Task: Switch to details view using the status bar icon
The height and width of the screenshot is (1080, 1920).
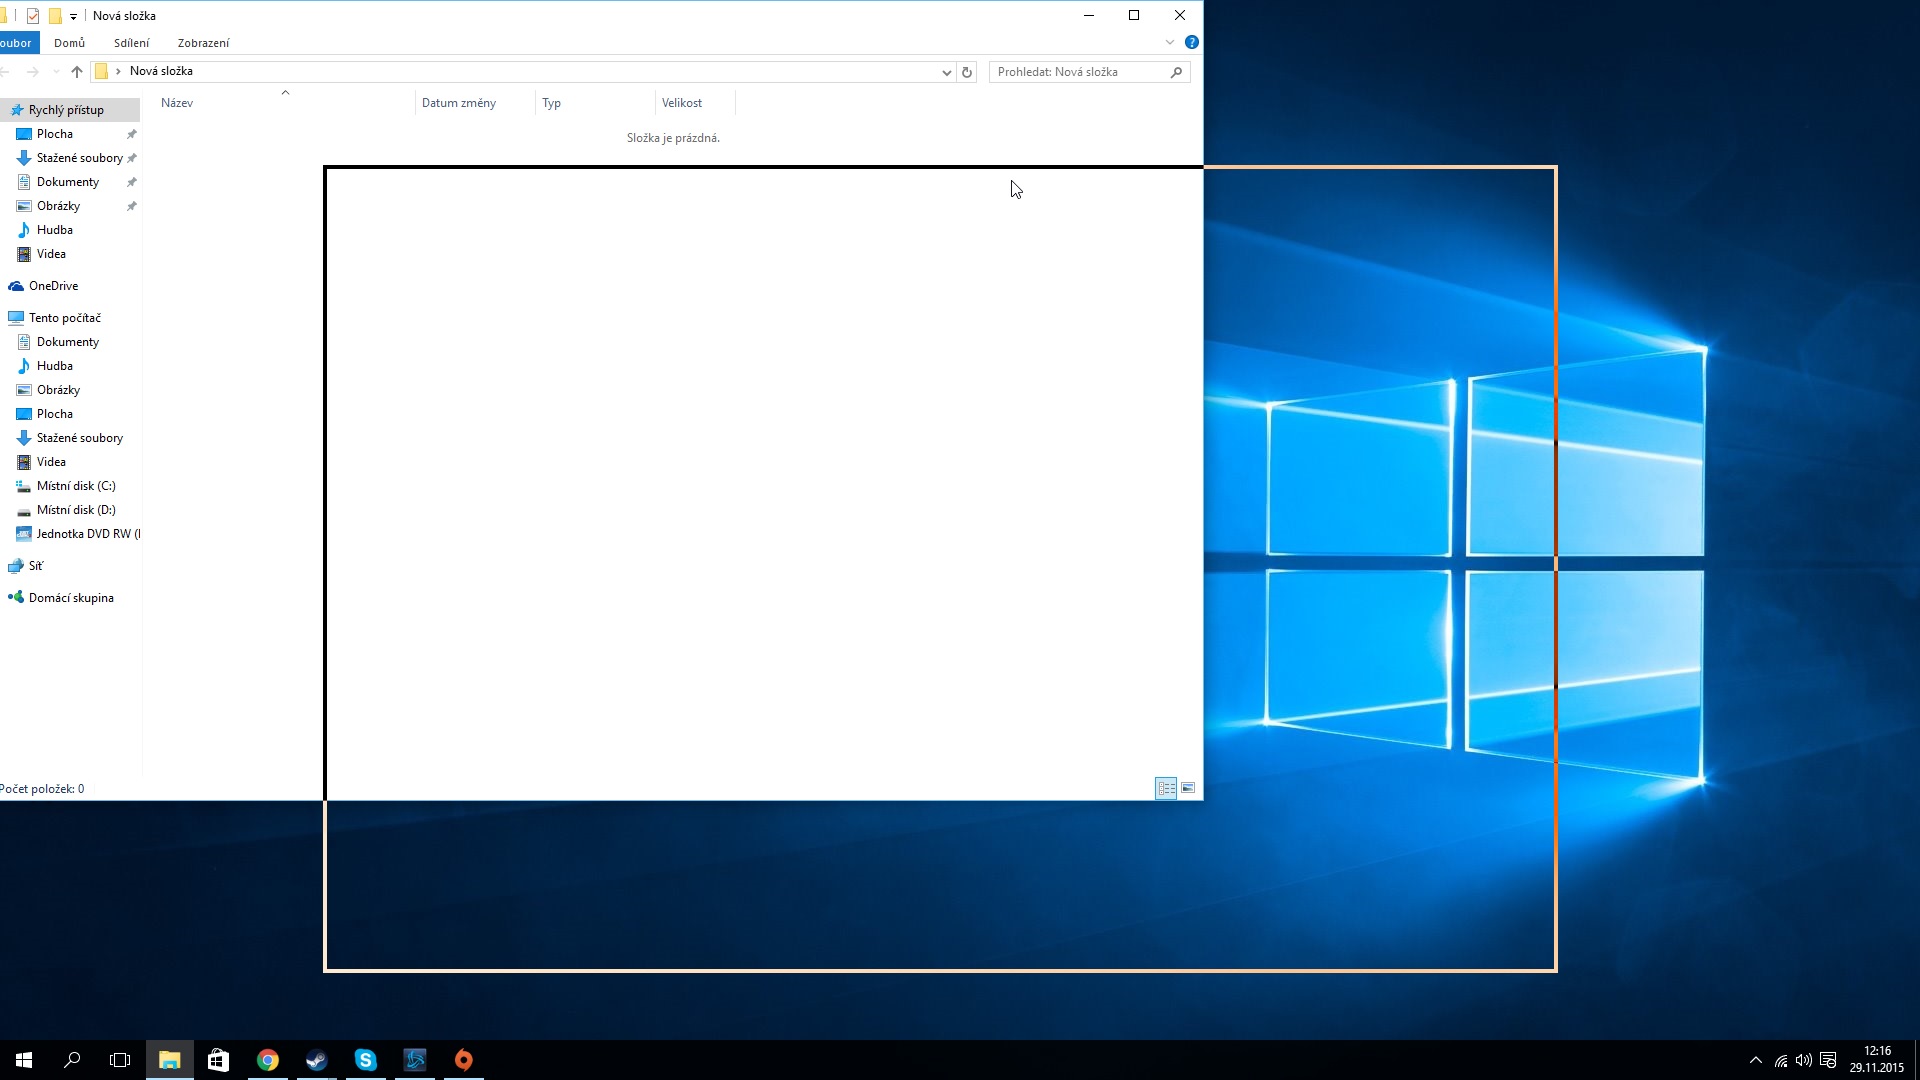Action: 1166,788
